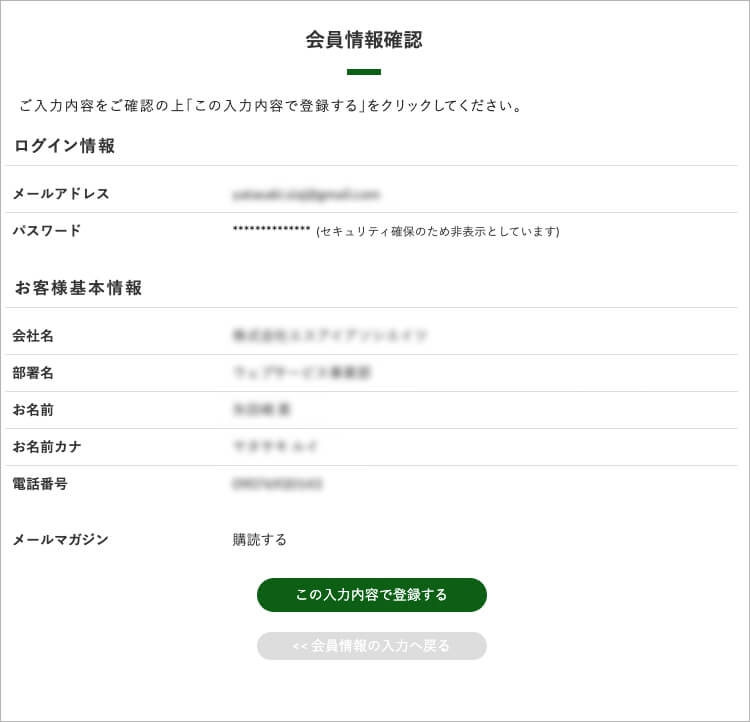Click the パスワード field label
750x722 pixels.
[x=47, y=231]
